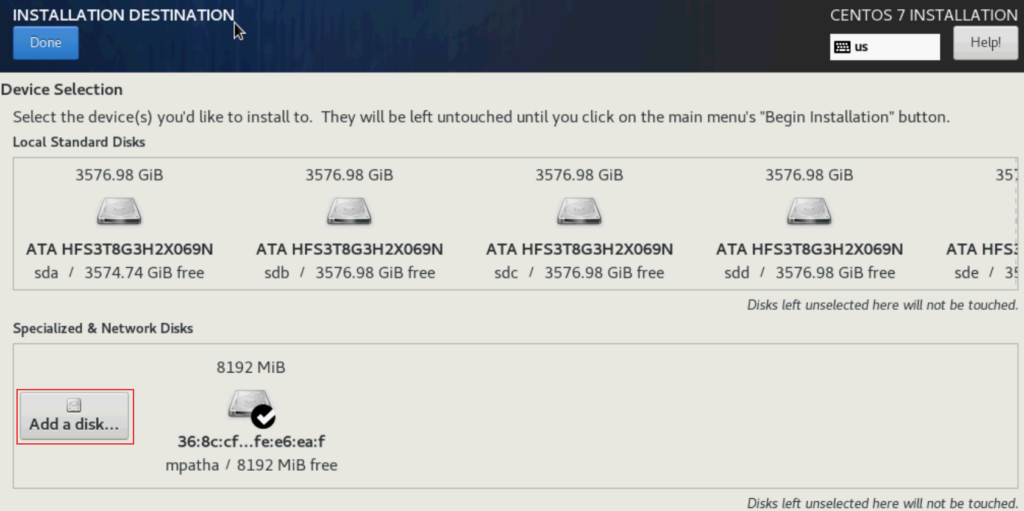Image resolution: width=1024 pixels, height=511 pixels.
Task: Pick the sdd hard drive icon
Action: click(x=809, y=211)
